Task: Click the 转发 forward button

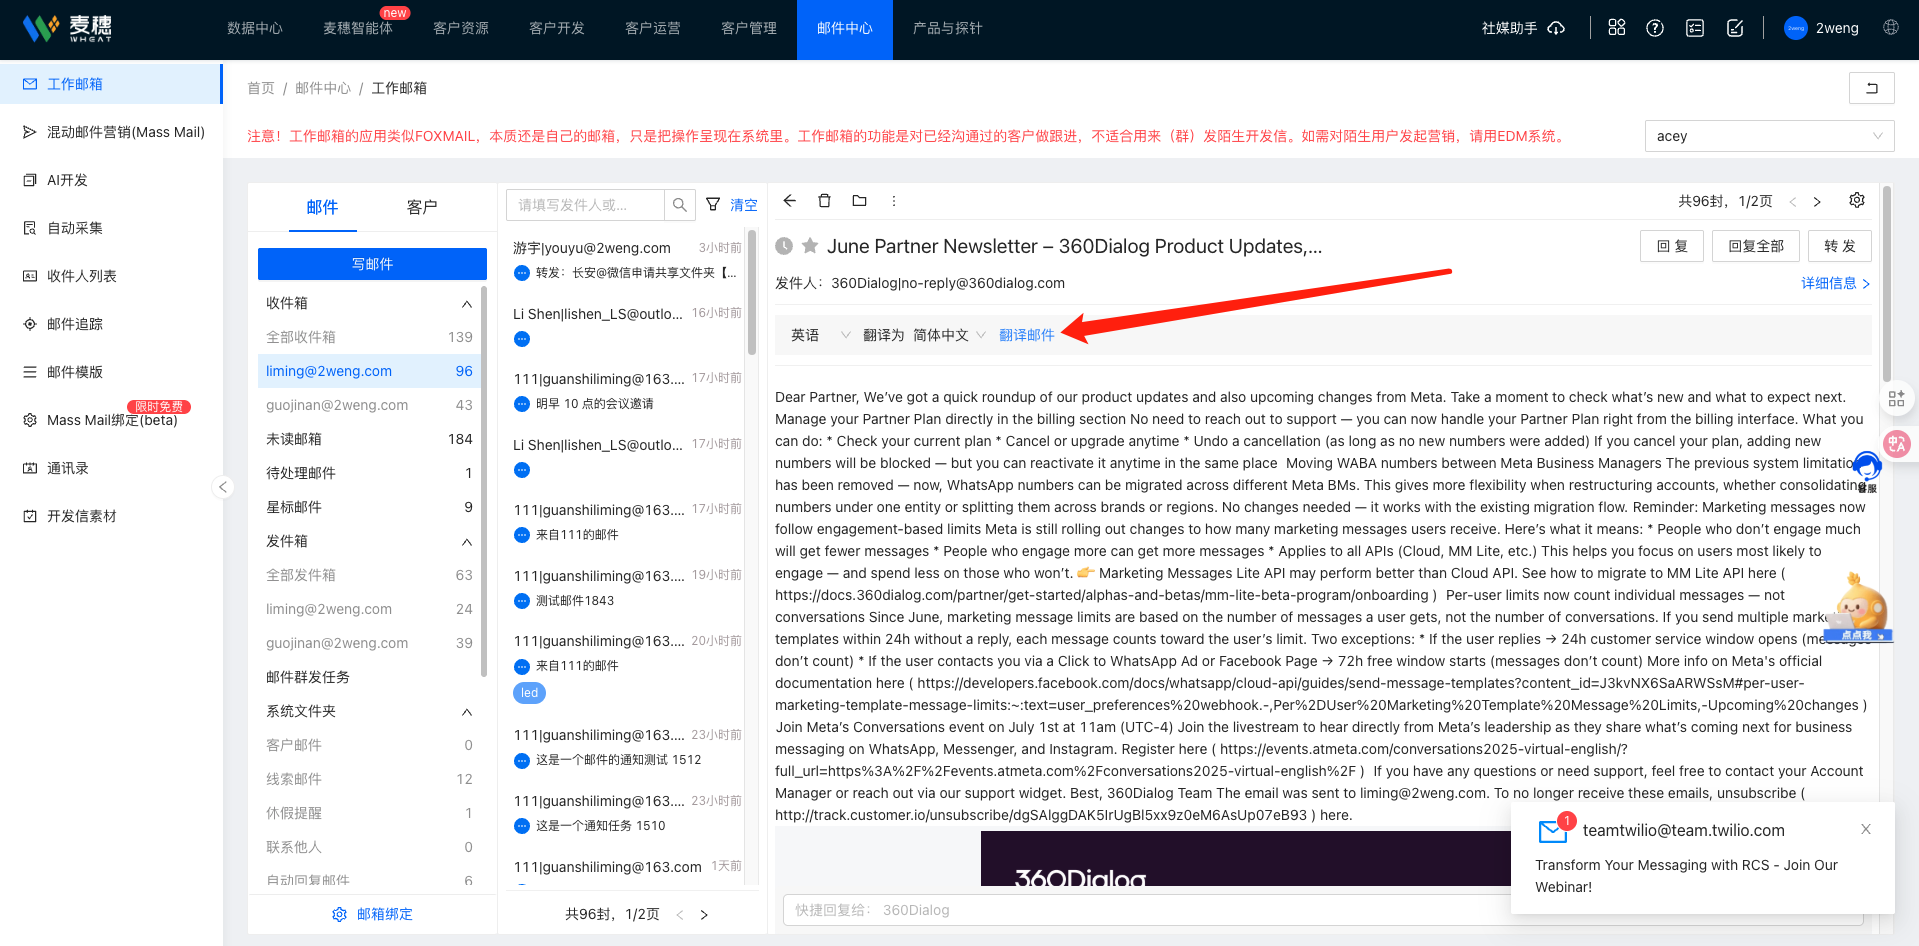Action: pyautogui.click(x=1840, y=246)
